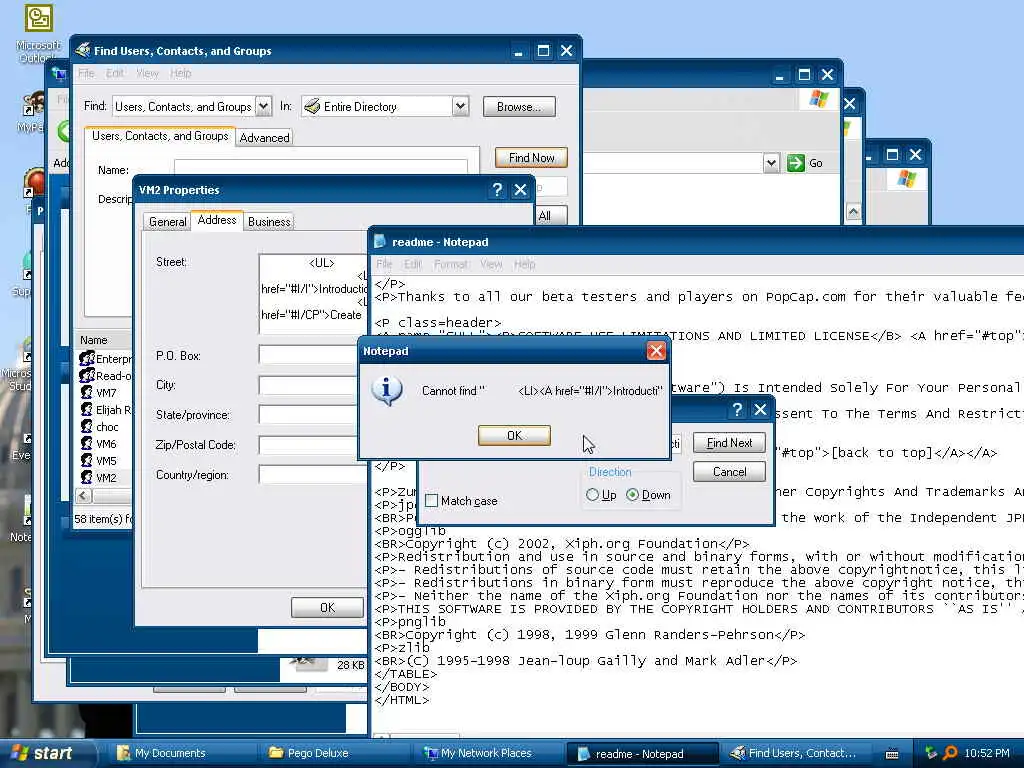Select the Elijah user icon in results
Image resolution: width=1024 pixels, height=768 pixels.
tap(87, 409)
